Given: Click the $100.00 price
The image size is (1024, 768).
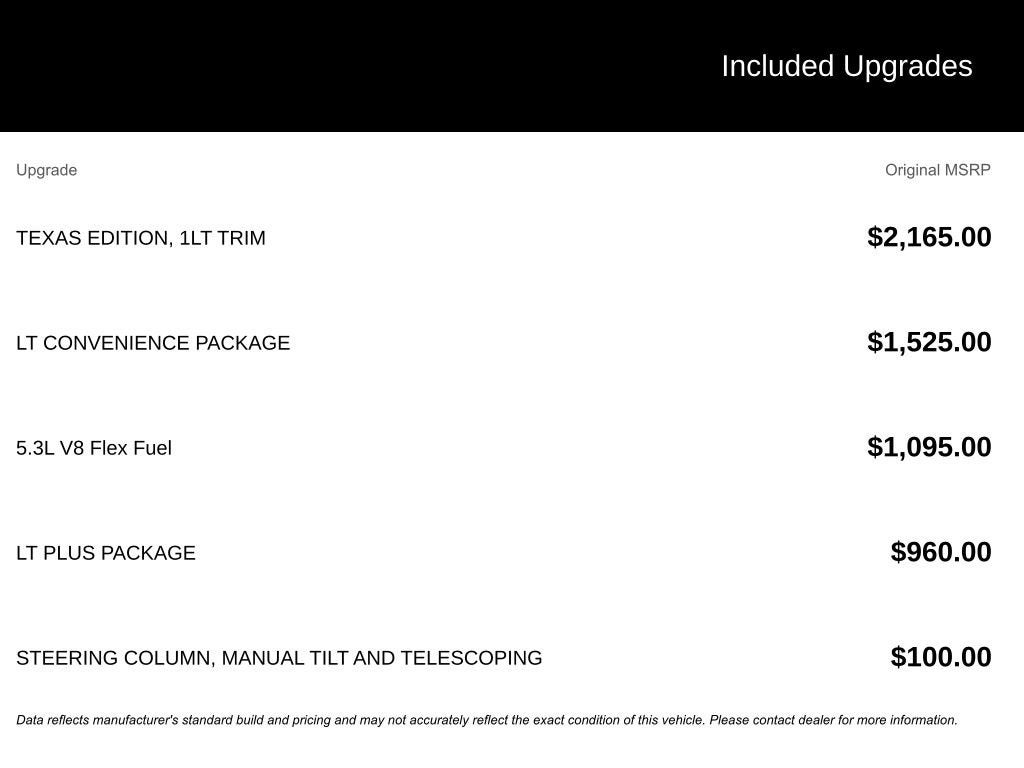Looking at the screenshot, I should click(940, 657).
